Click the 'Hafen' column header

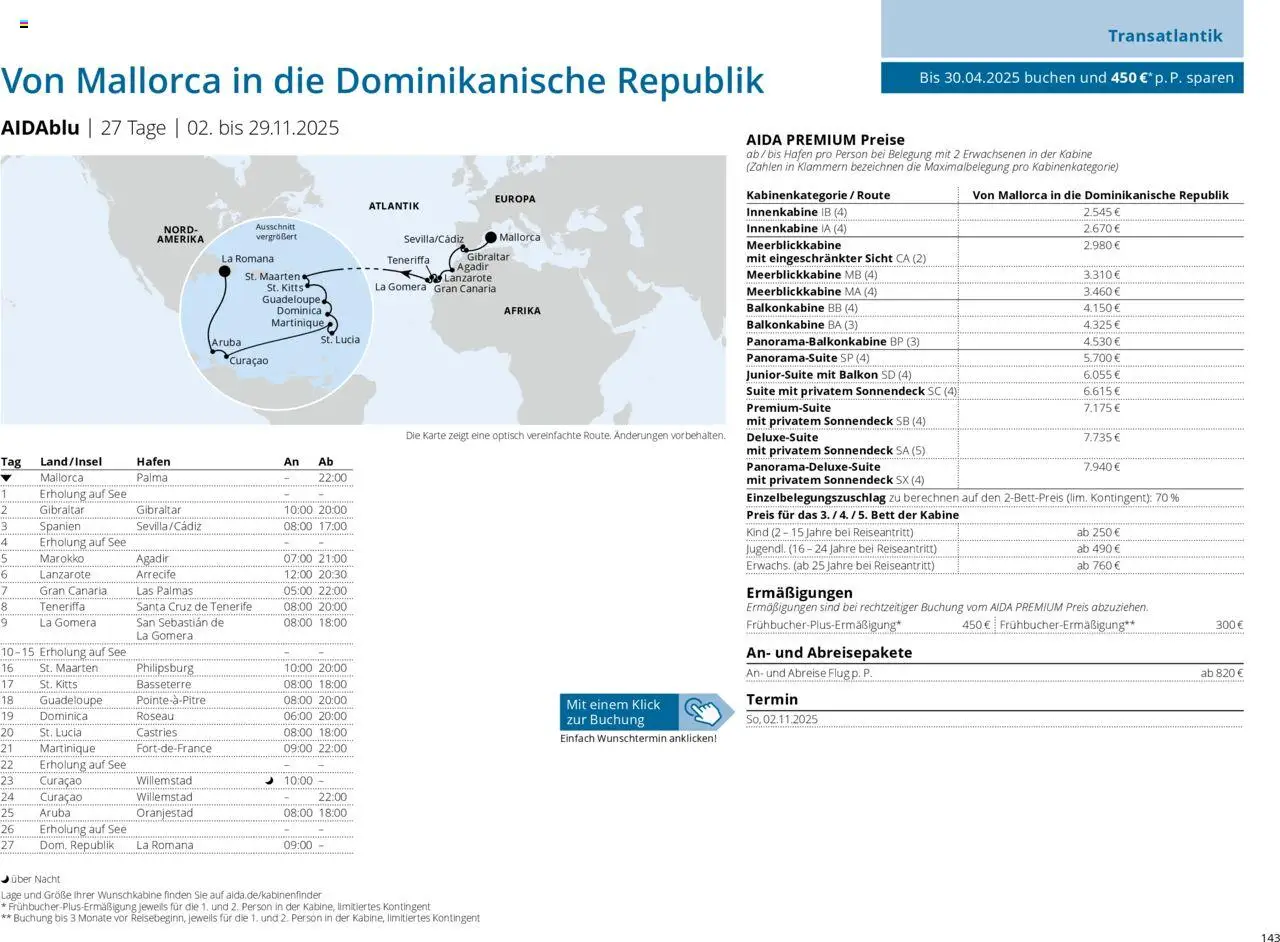pyautogui.click(x=153, y=462)
